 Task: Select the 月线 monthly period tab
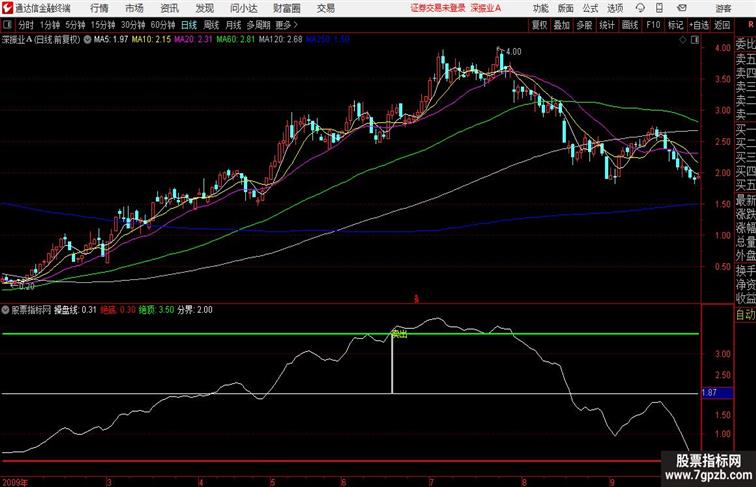233,25
